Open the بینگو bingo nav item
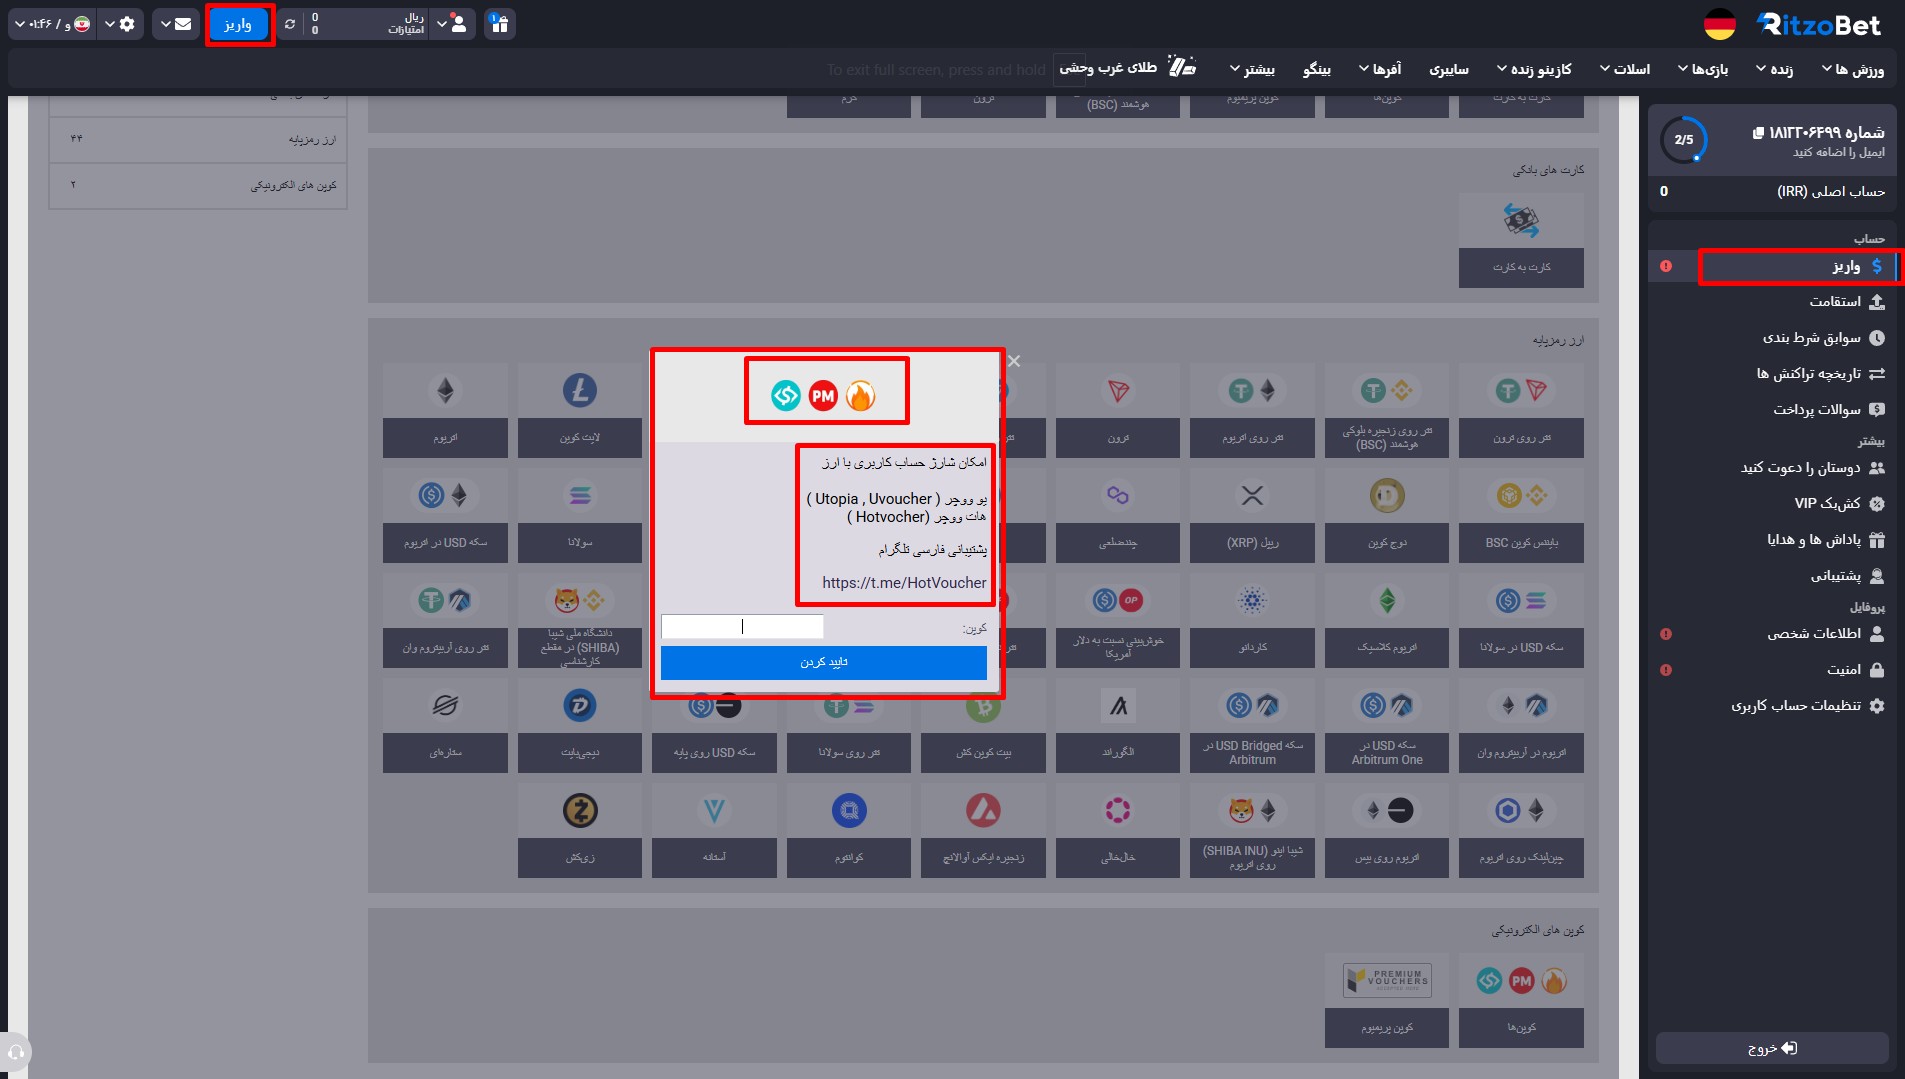1905x1079 pixels. point(1317,69)
